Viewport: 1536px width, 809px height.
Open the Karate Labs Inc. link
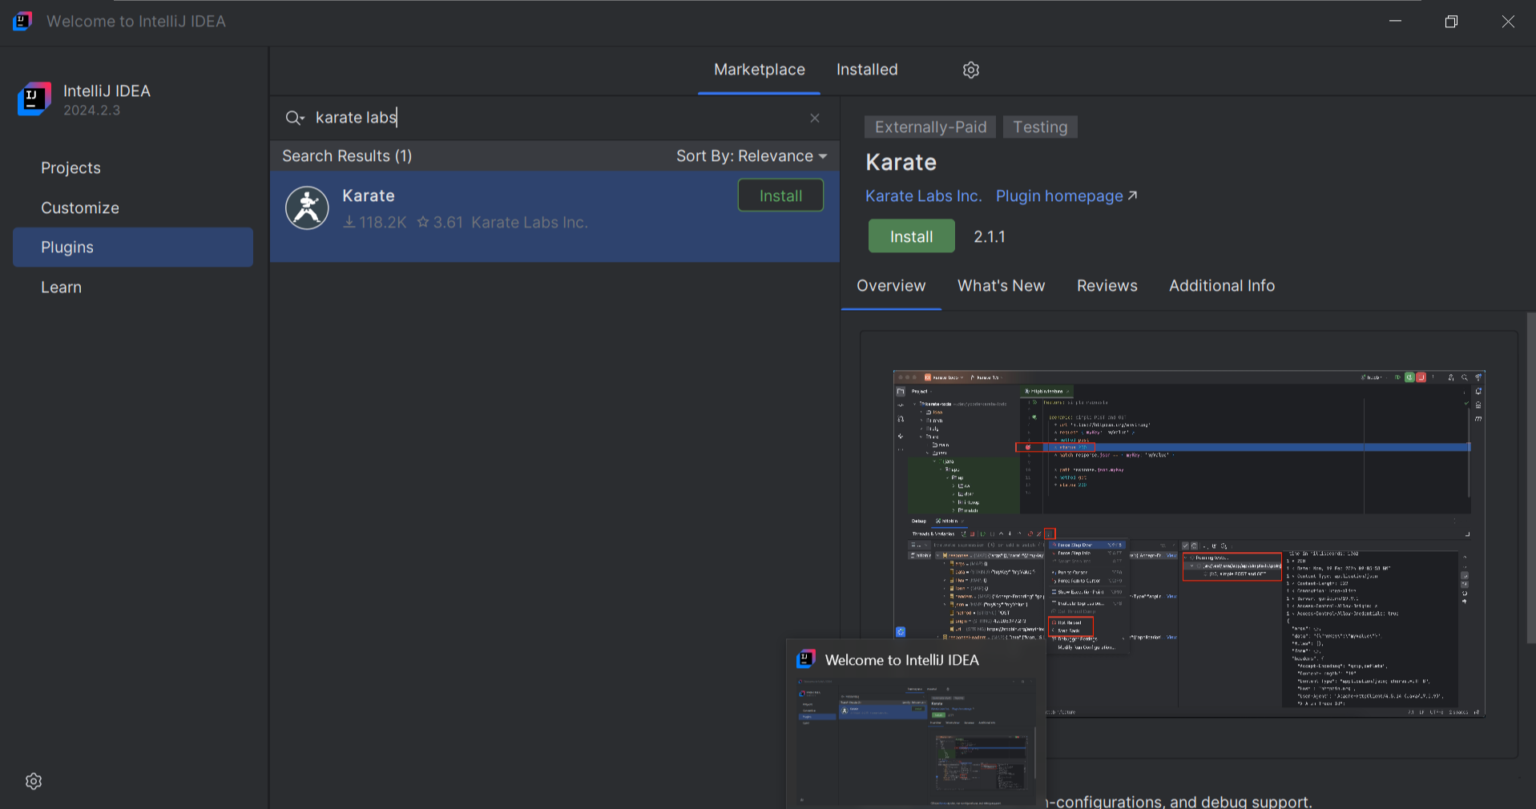pos(922,195)
